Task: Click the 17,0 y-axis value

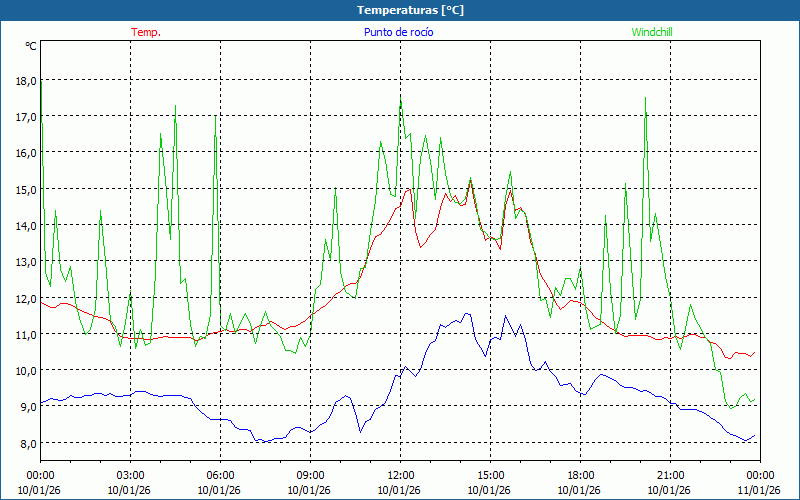Action: 24,116
